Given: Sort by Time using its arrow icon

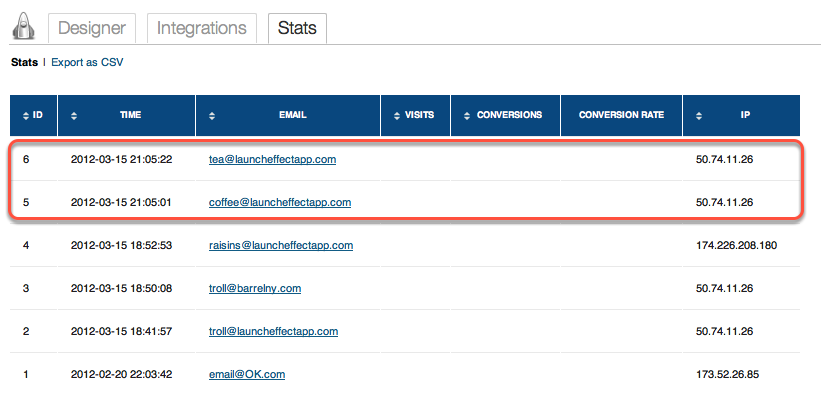Looking at the screenshot, I should [74, 116].
